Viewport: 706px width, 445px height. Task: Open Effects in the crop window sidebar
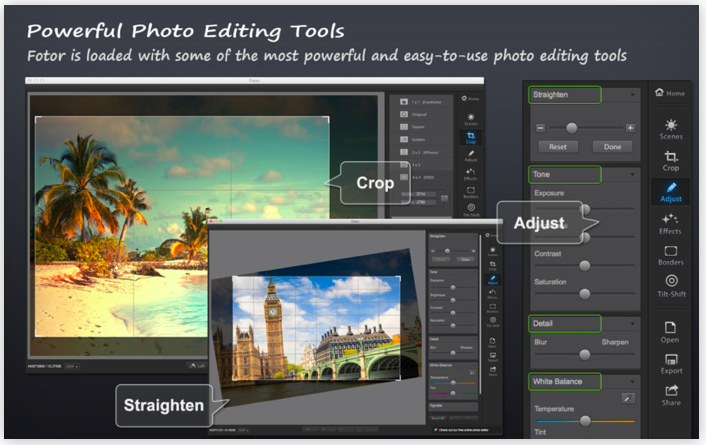point(471,174)
